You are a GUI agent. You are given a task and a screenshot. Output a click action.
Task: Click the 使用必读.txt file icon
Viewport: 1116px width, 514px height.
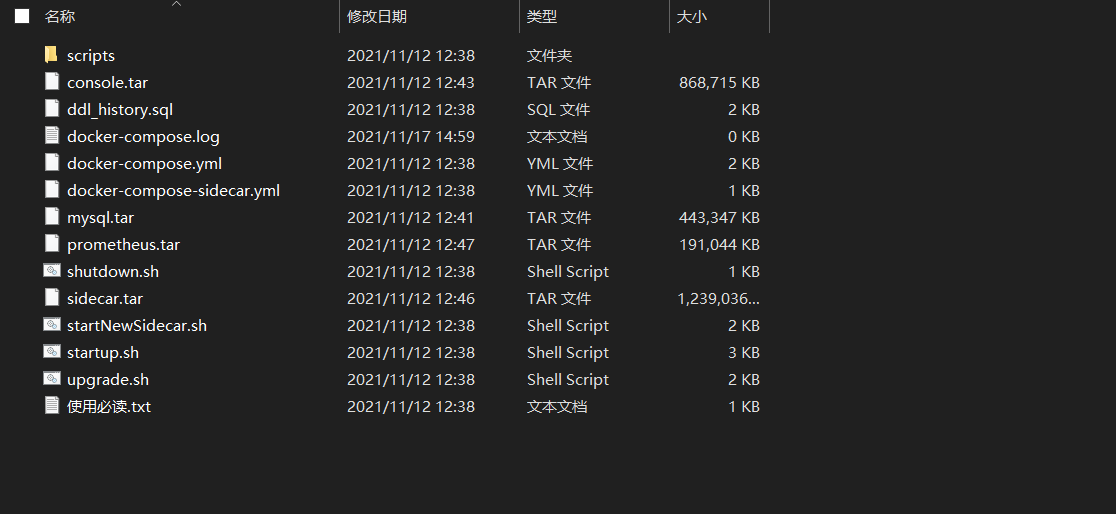click(51, 406)
